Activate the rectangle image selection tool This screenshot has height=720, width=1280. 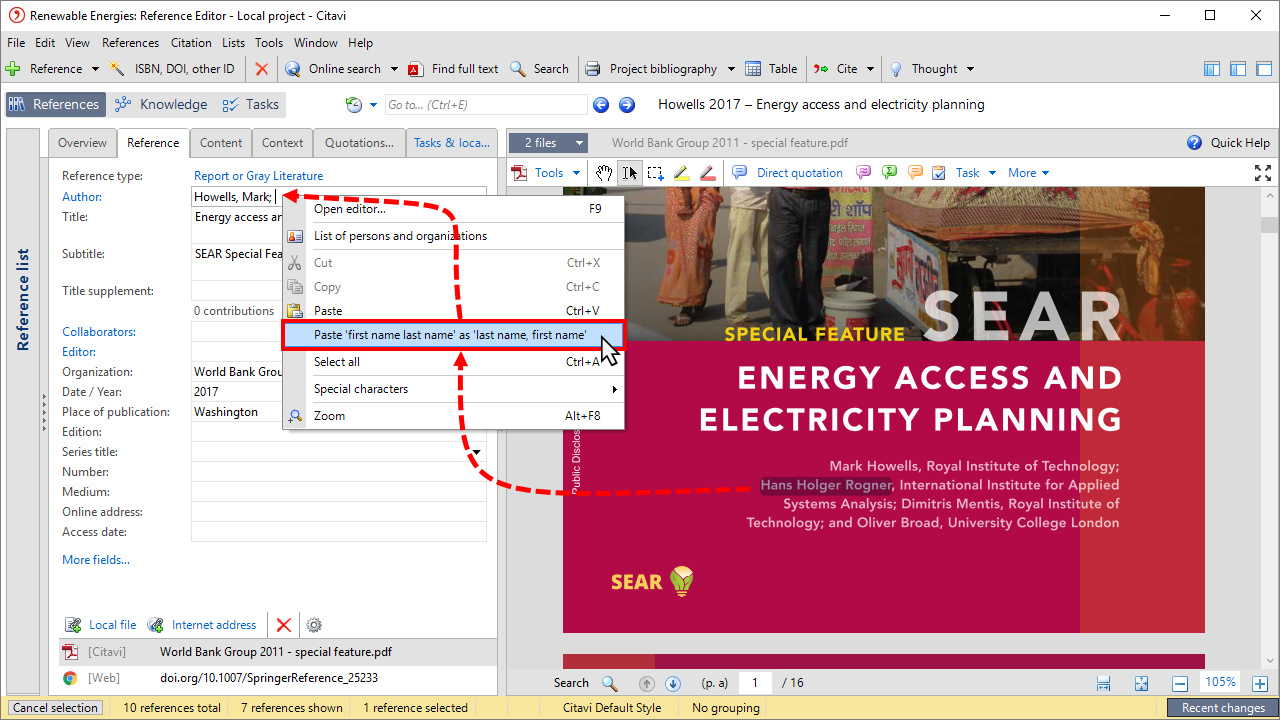656,173
